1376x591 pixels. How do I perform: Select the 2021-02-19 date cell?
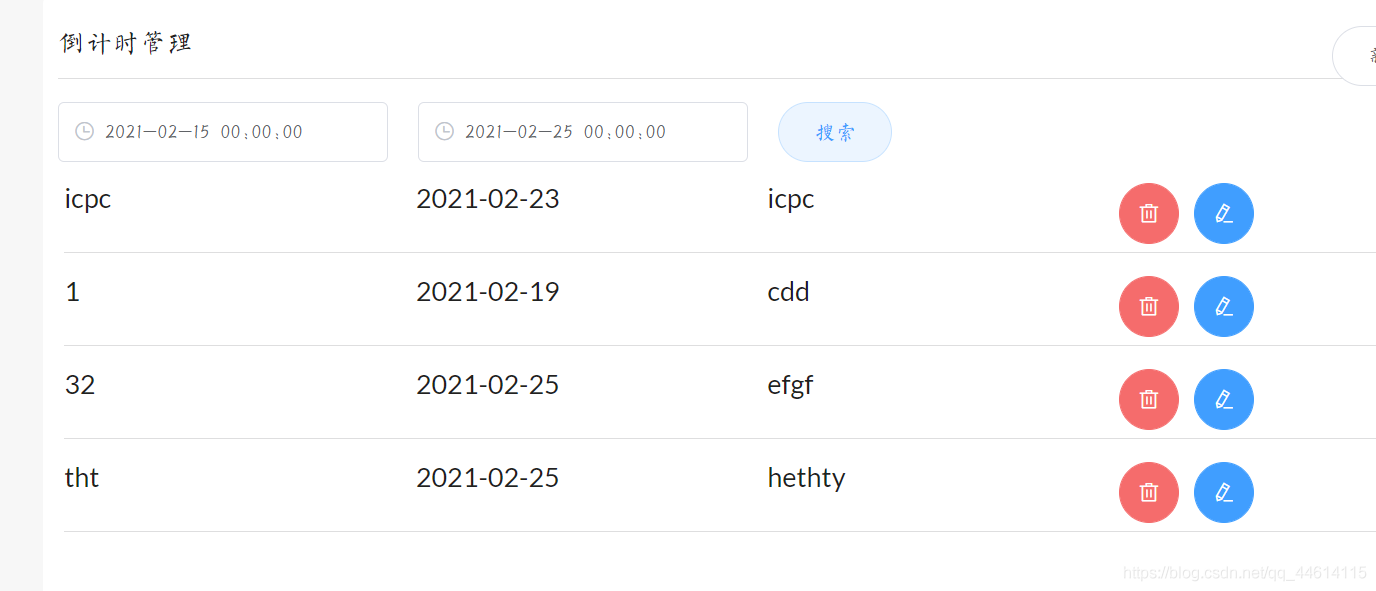point(487,292)
